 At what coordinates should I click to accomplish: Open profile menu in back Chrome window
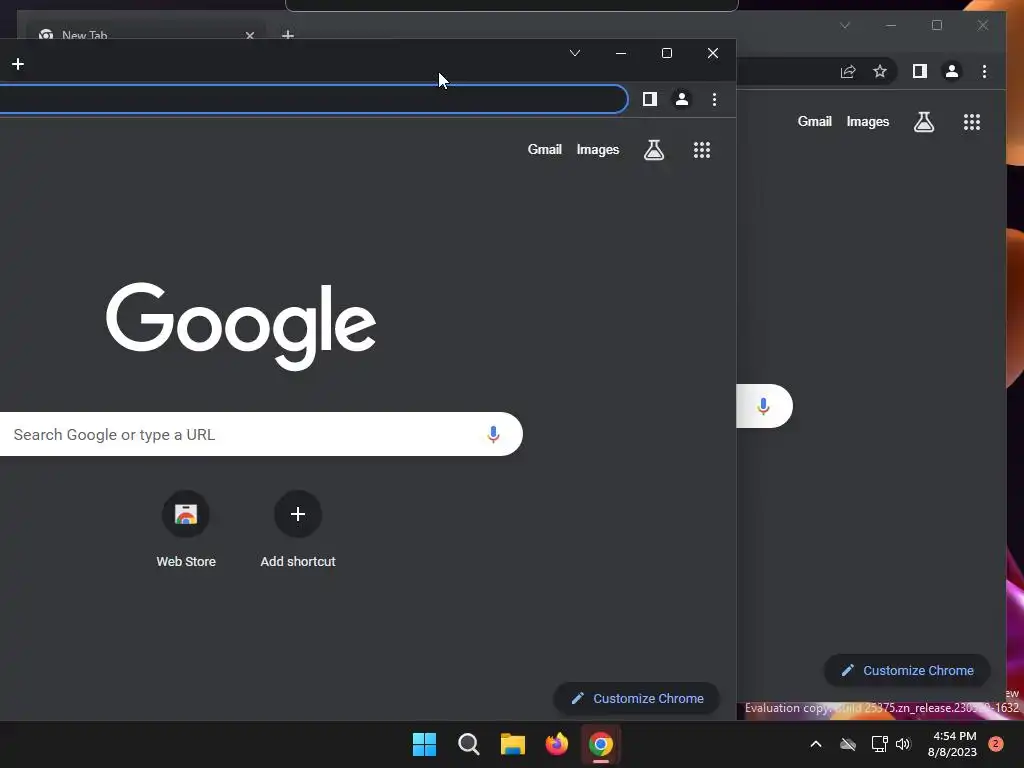click(x=952, y=71)
